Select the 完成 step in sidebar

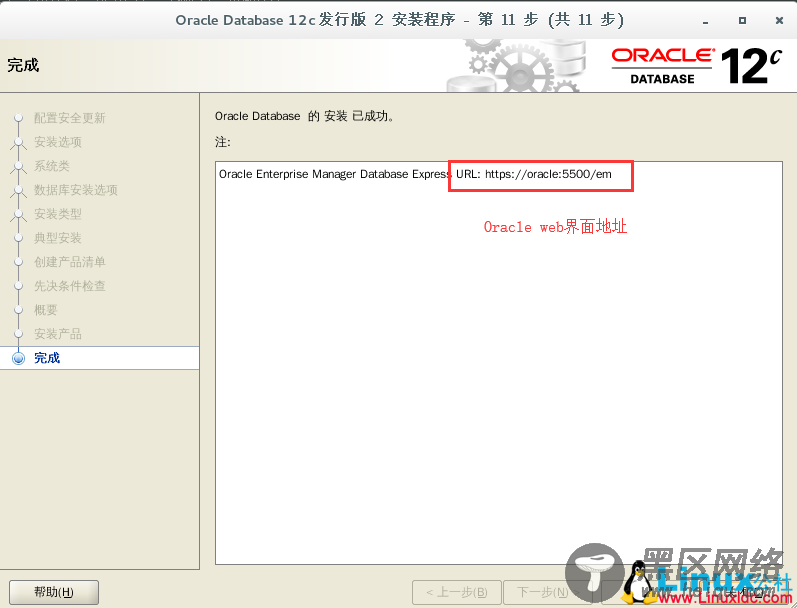point(99,358)
